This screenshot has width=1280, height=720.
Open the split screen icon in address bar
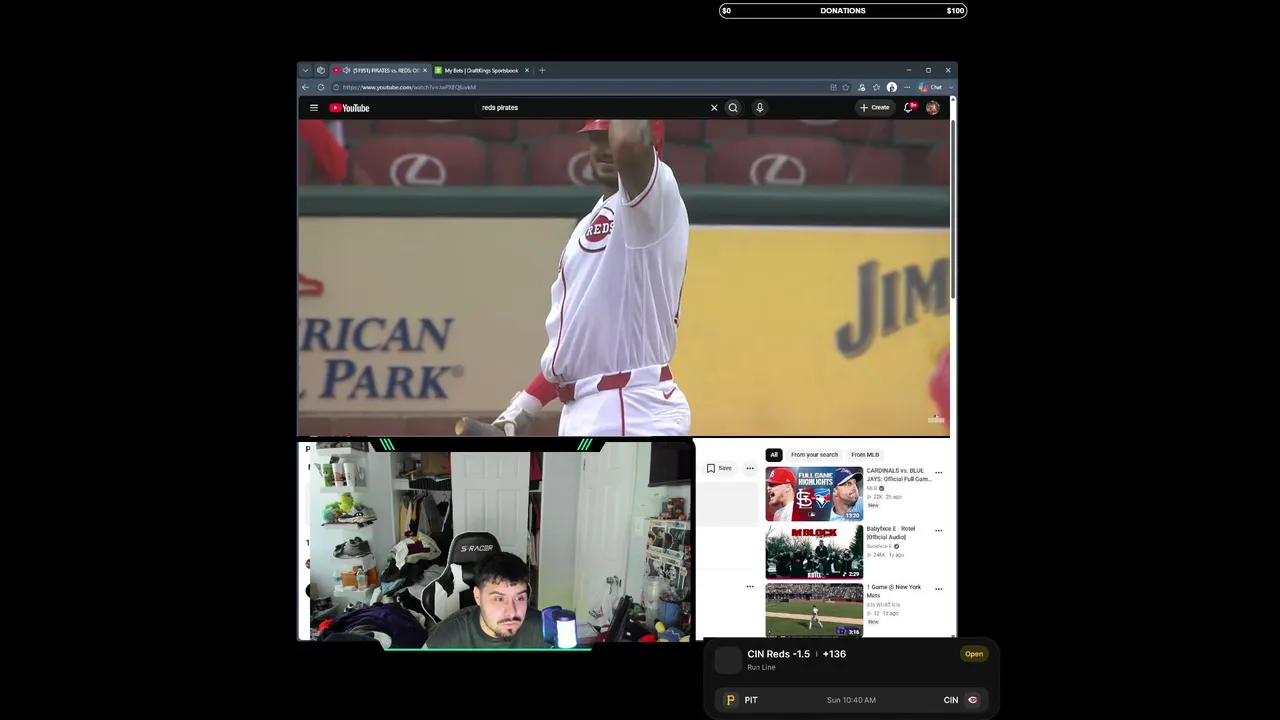(x=833, y=87)
